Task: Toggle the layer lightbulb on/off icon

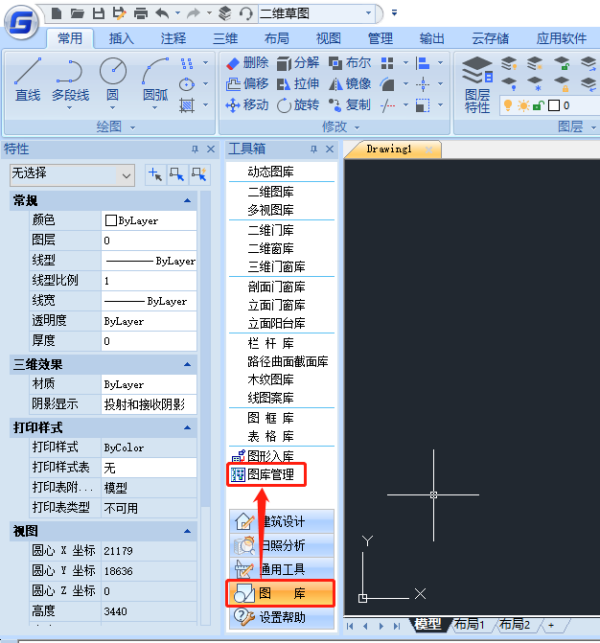Action: 506,105
